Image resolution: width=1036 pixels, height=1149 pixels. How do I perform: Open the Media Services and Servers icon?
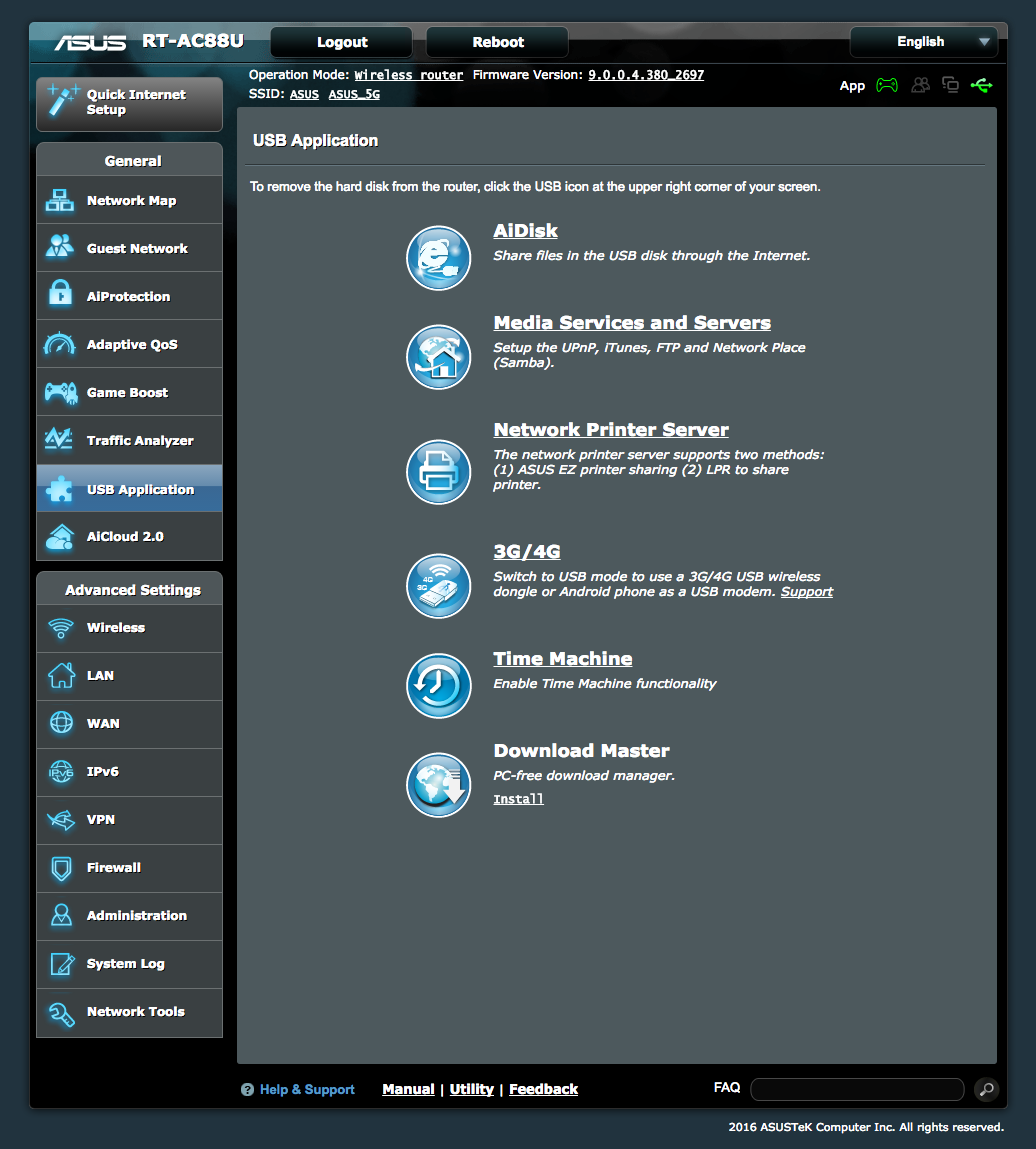click(438, 357)
